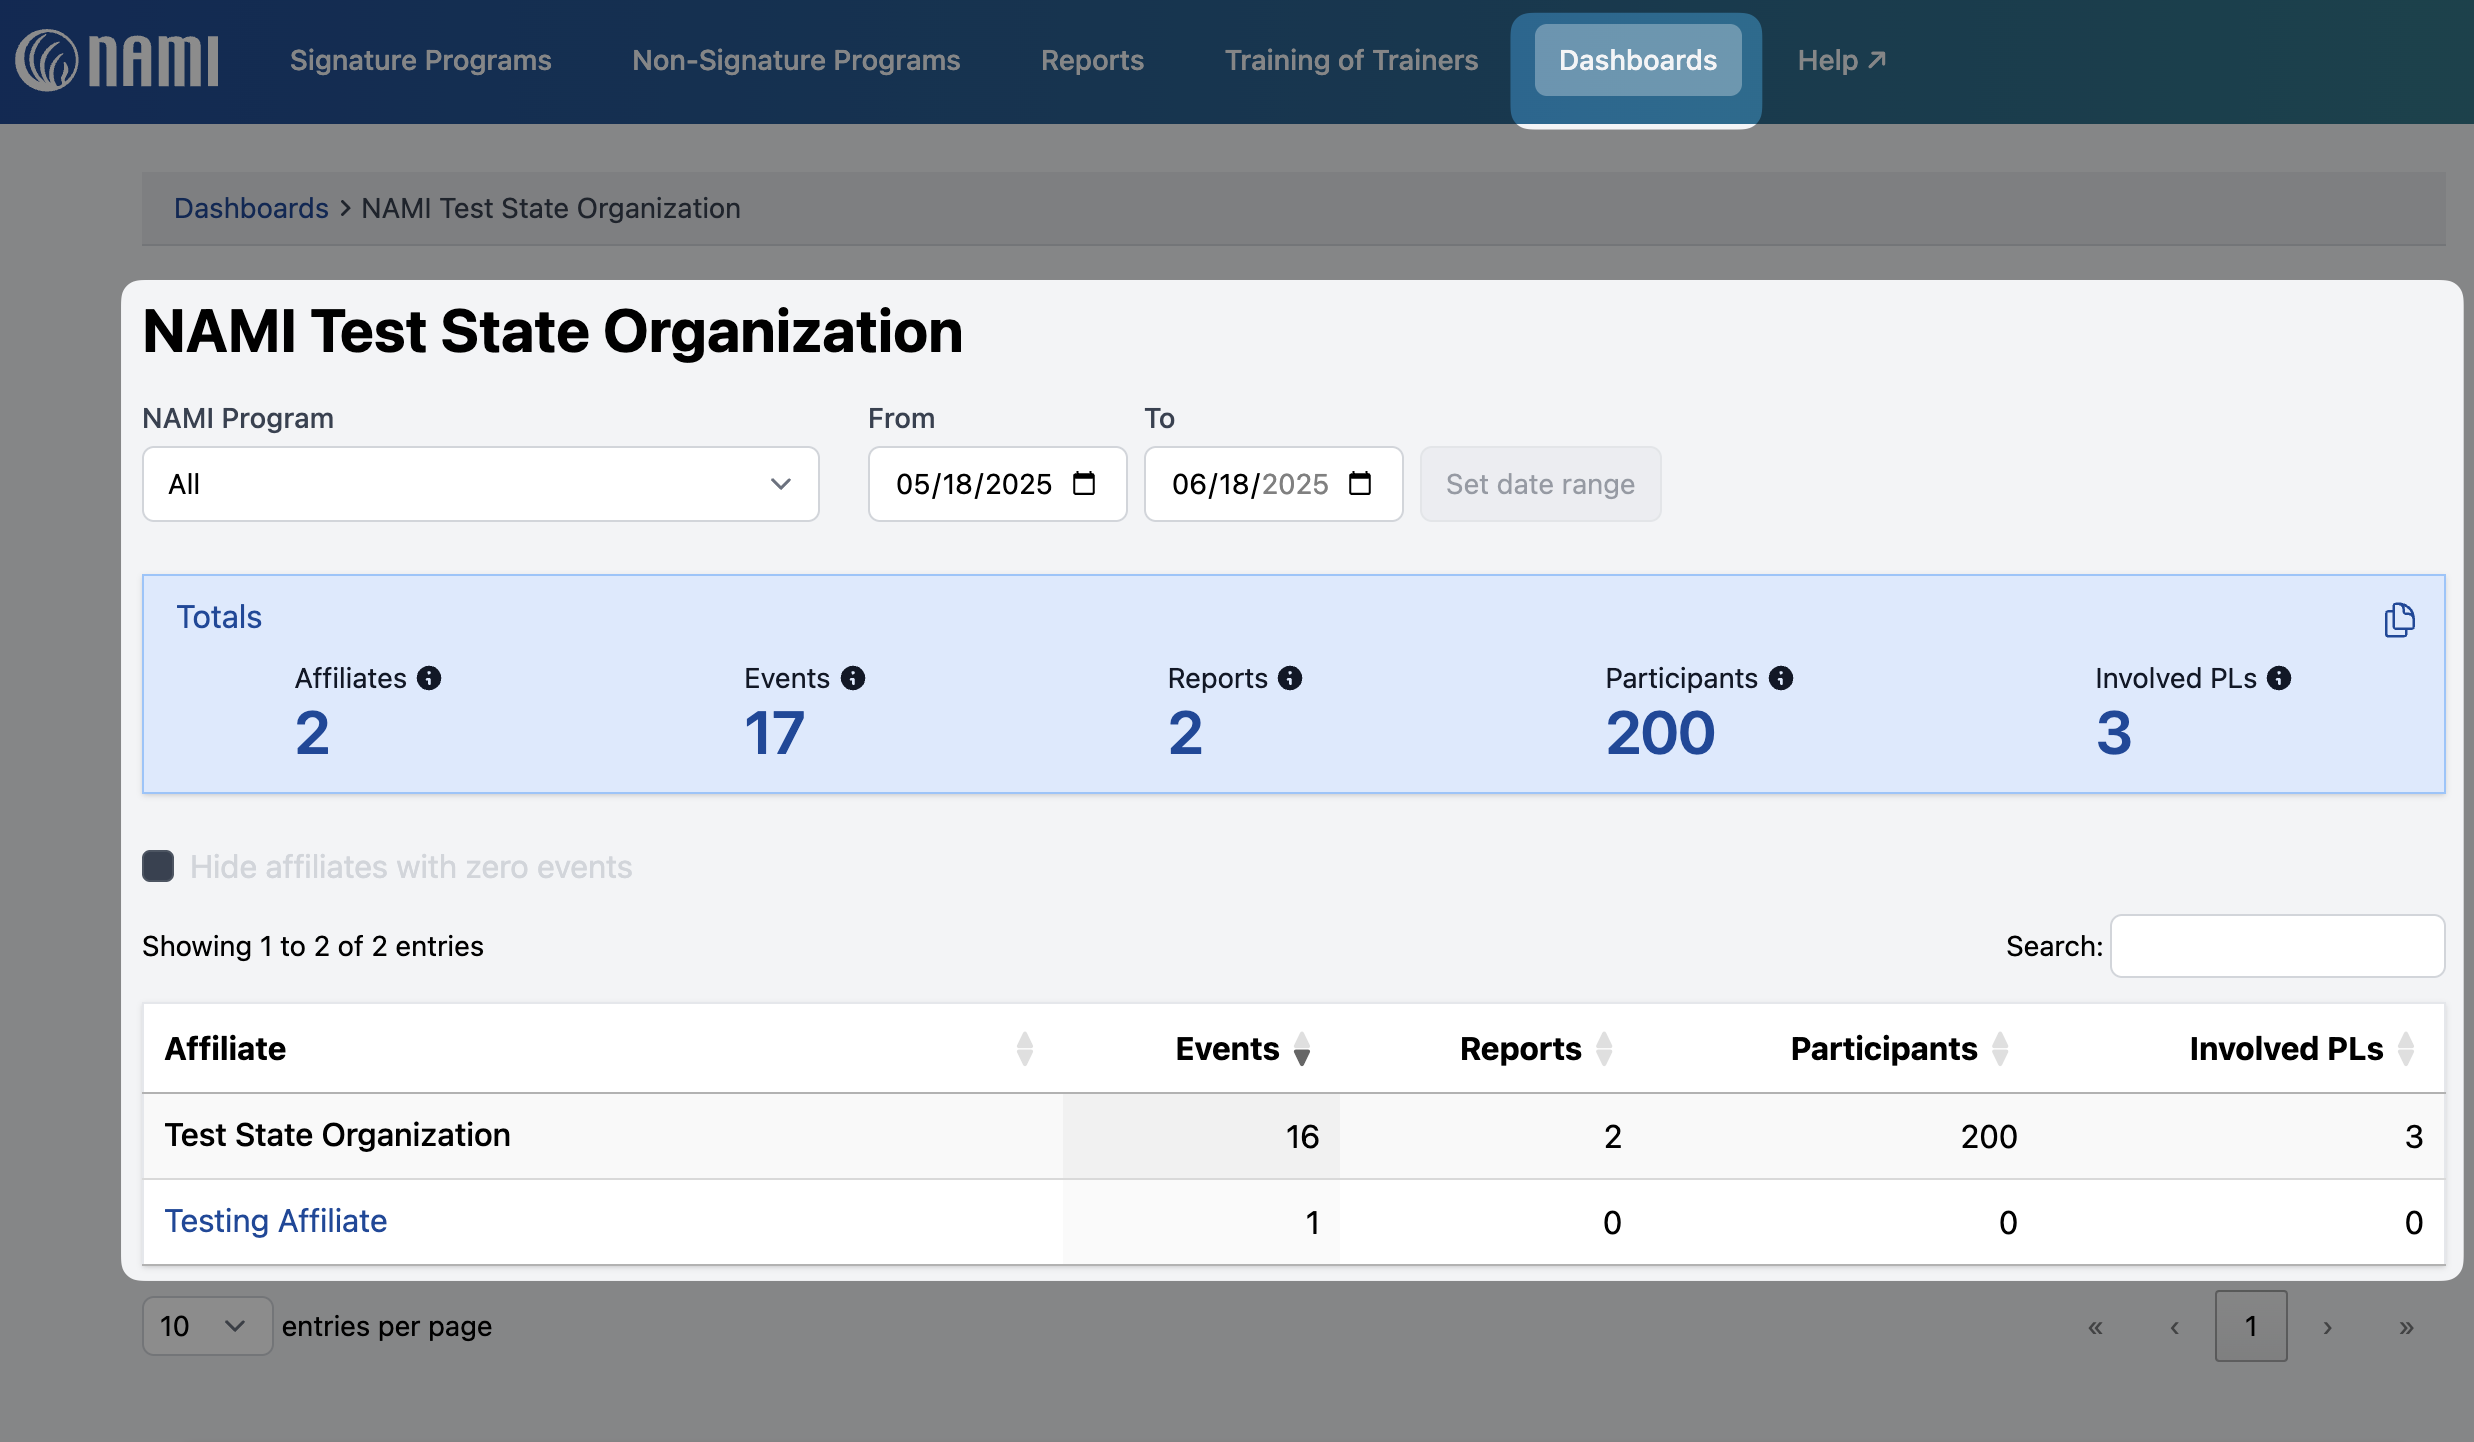This screenshot has height=1442, width=2474.
Task: Sort table by Reports column
Action: pyautogui.click(x=1603, y=1048)
